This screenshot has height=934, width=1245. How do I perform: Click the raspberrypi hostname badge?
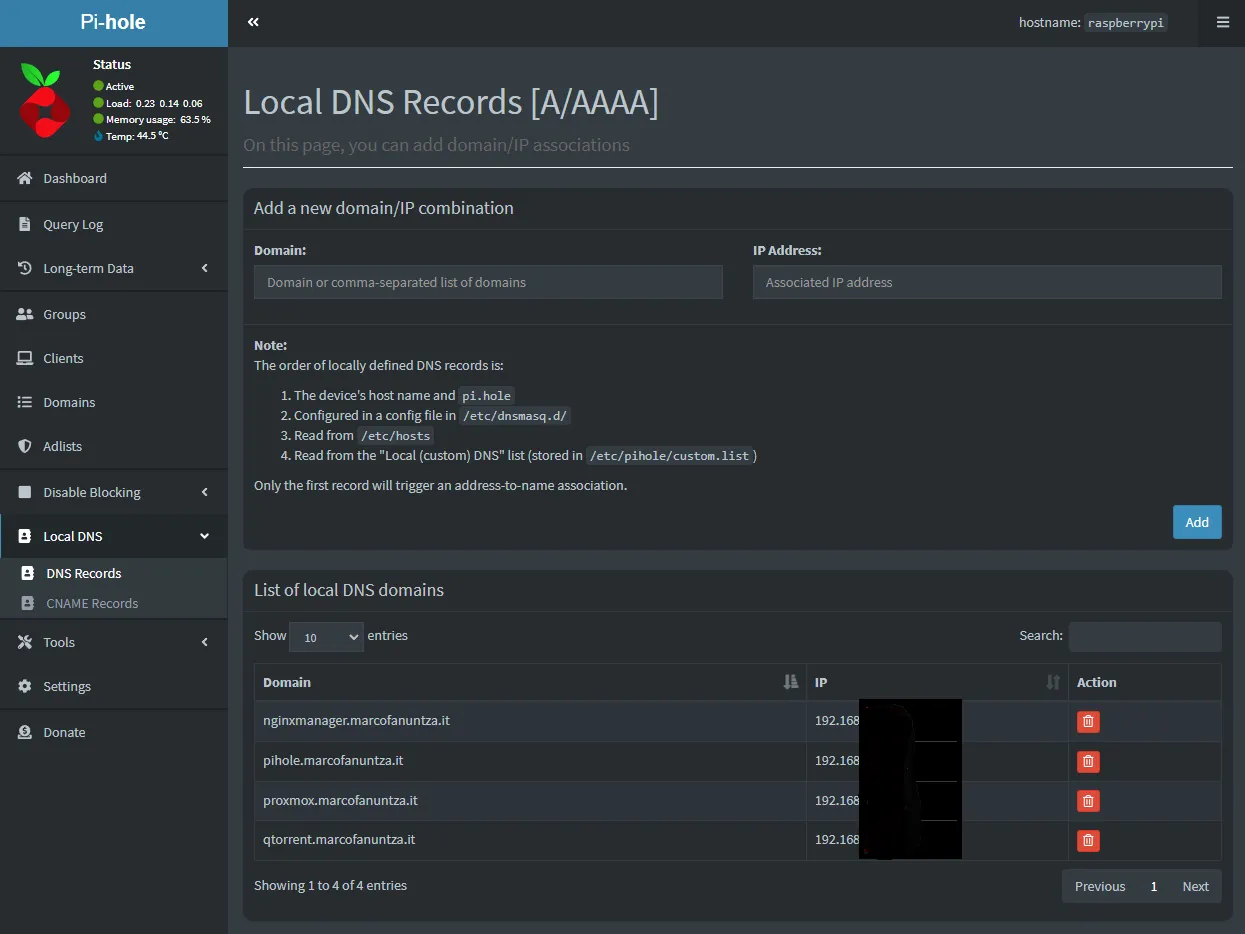(1126, 23)
